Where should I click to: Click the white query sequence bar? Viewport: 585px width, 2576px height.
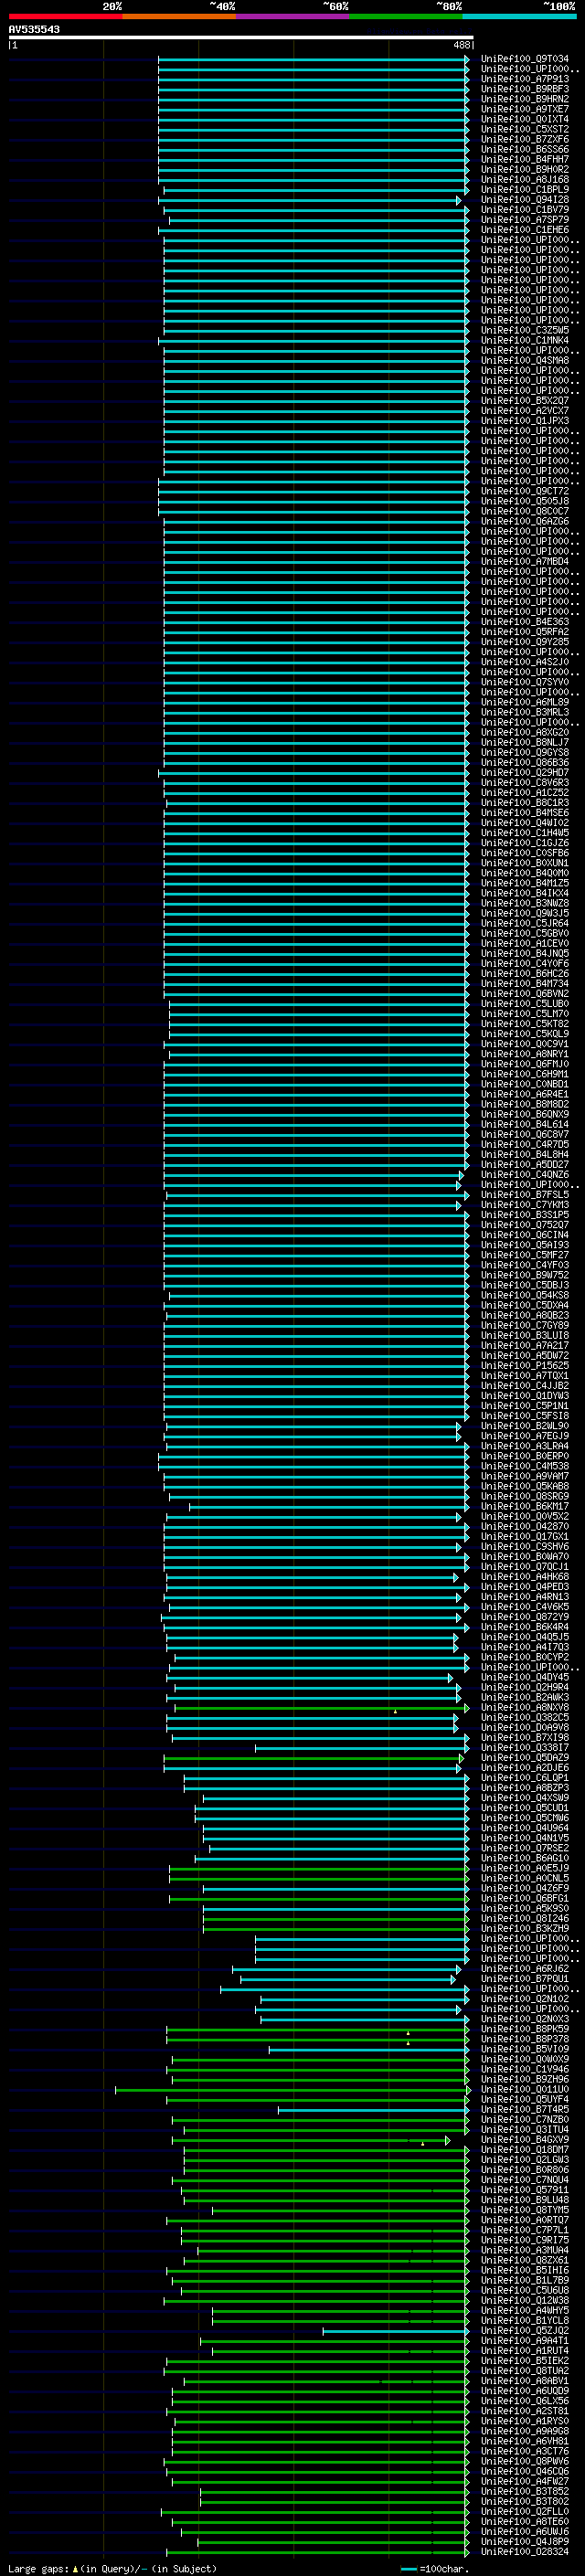(x=241, y=37)
